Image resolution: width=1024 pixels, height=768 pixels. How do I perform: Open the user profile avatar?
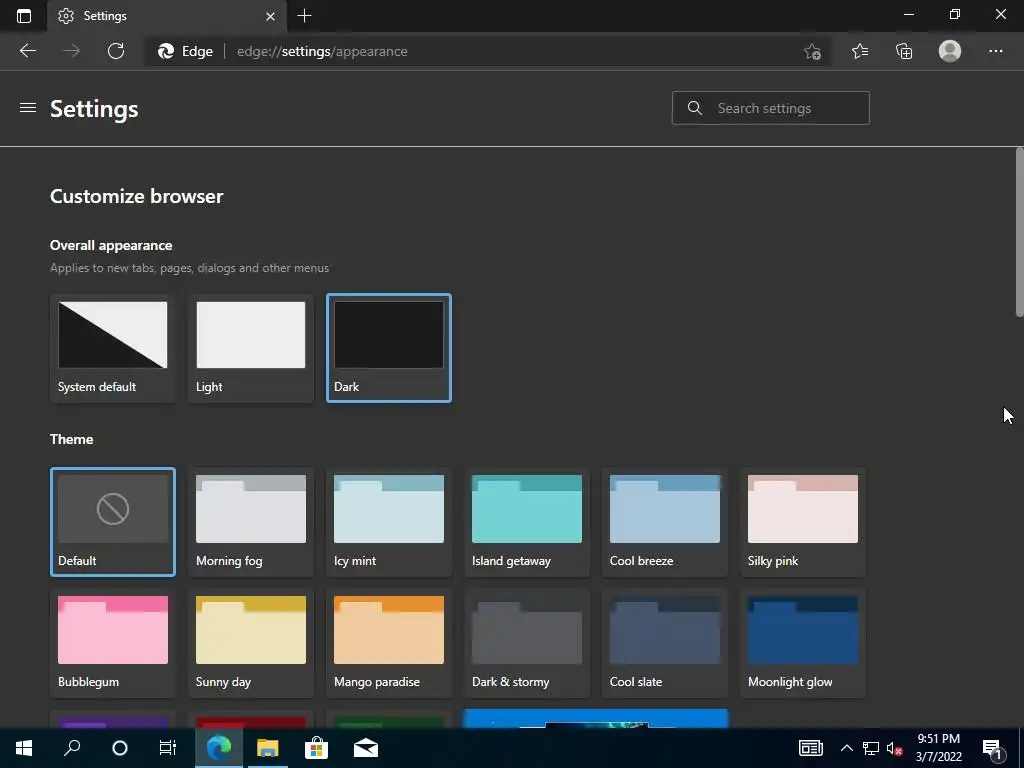(x=950, y=51)
